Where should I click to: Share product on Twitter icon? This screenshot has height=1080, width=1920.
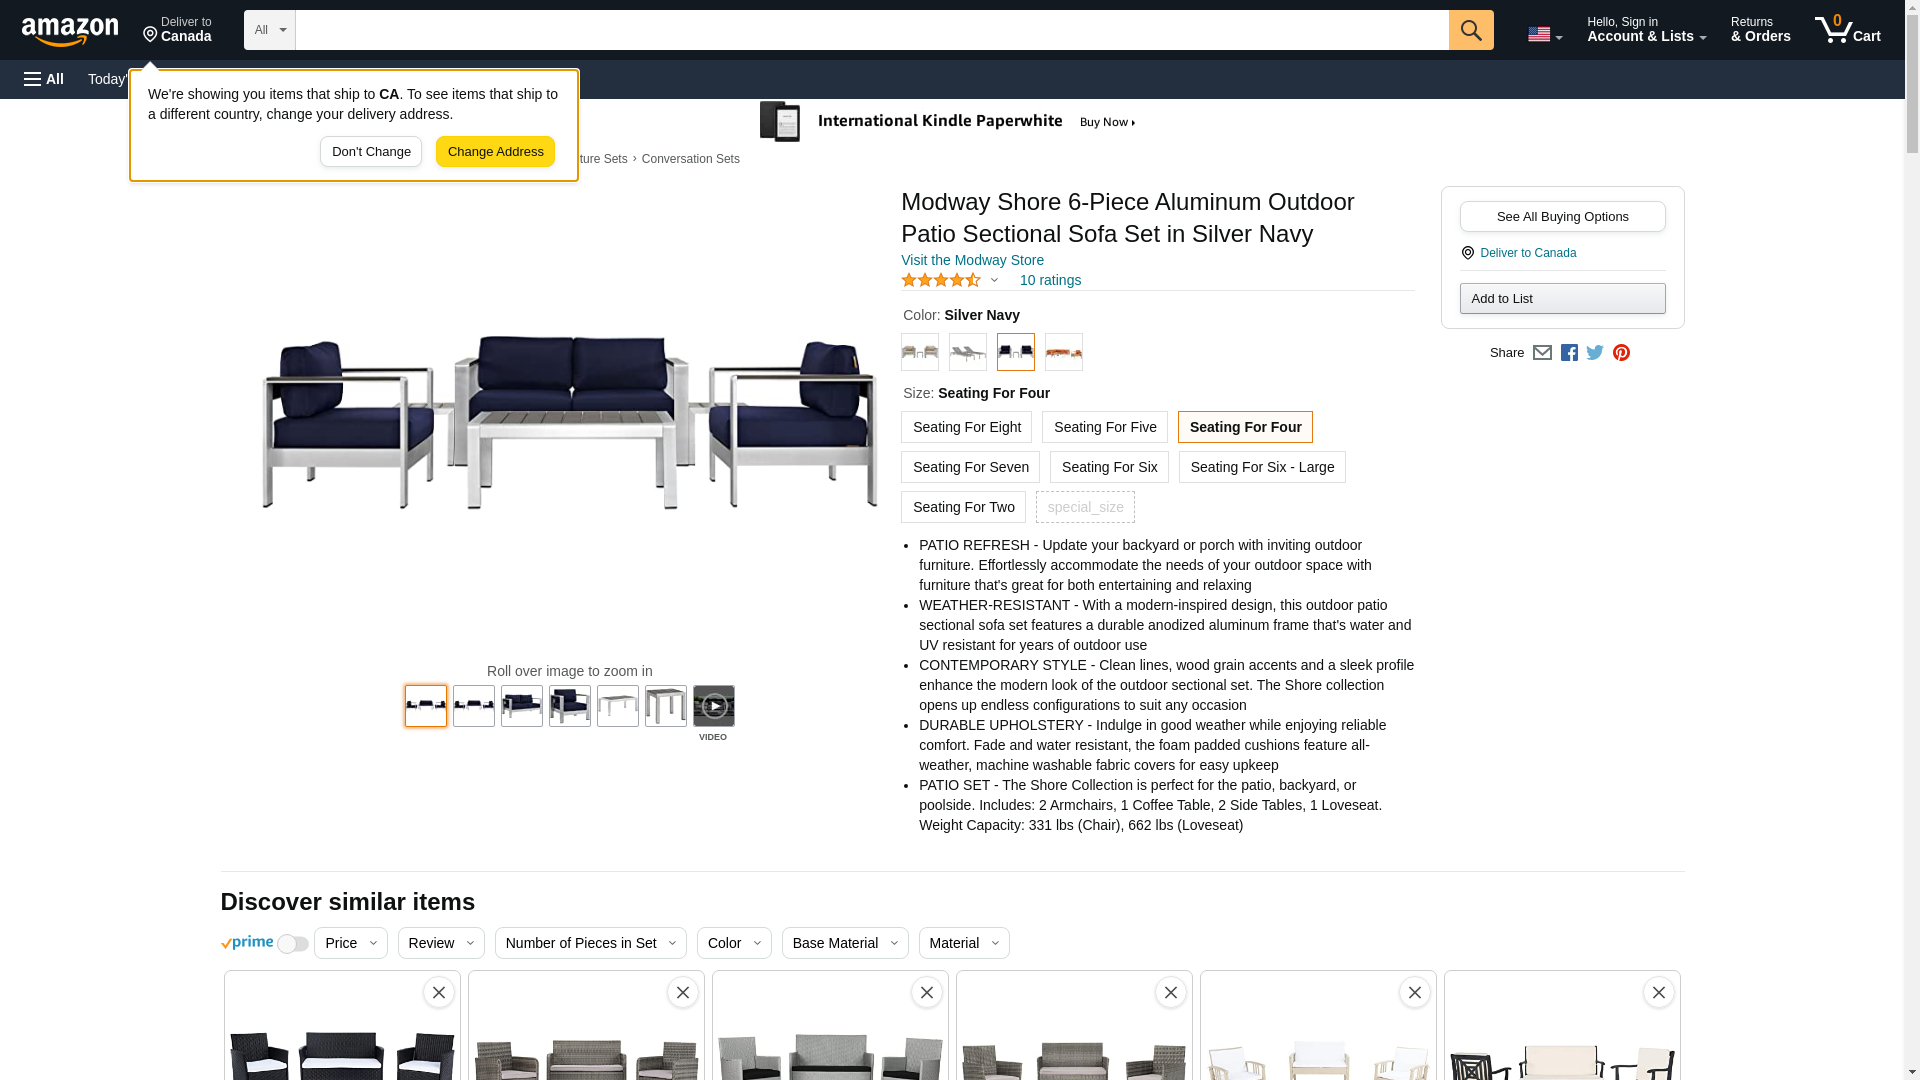(1595, 353)
